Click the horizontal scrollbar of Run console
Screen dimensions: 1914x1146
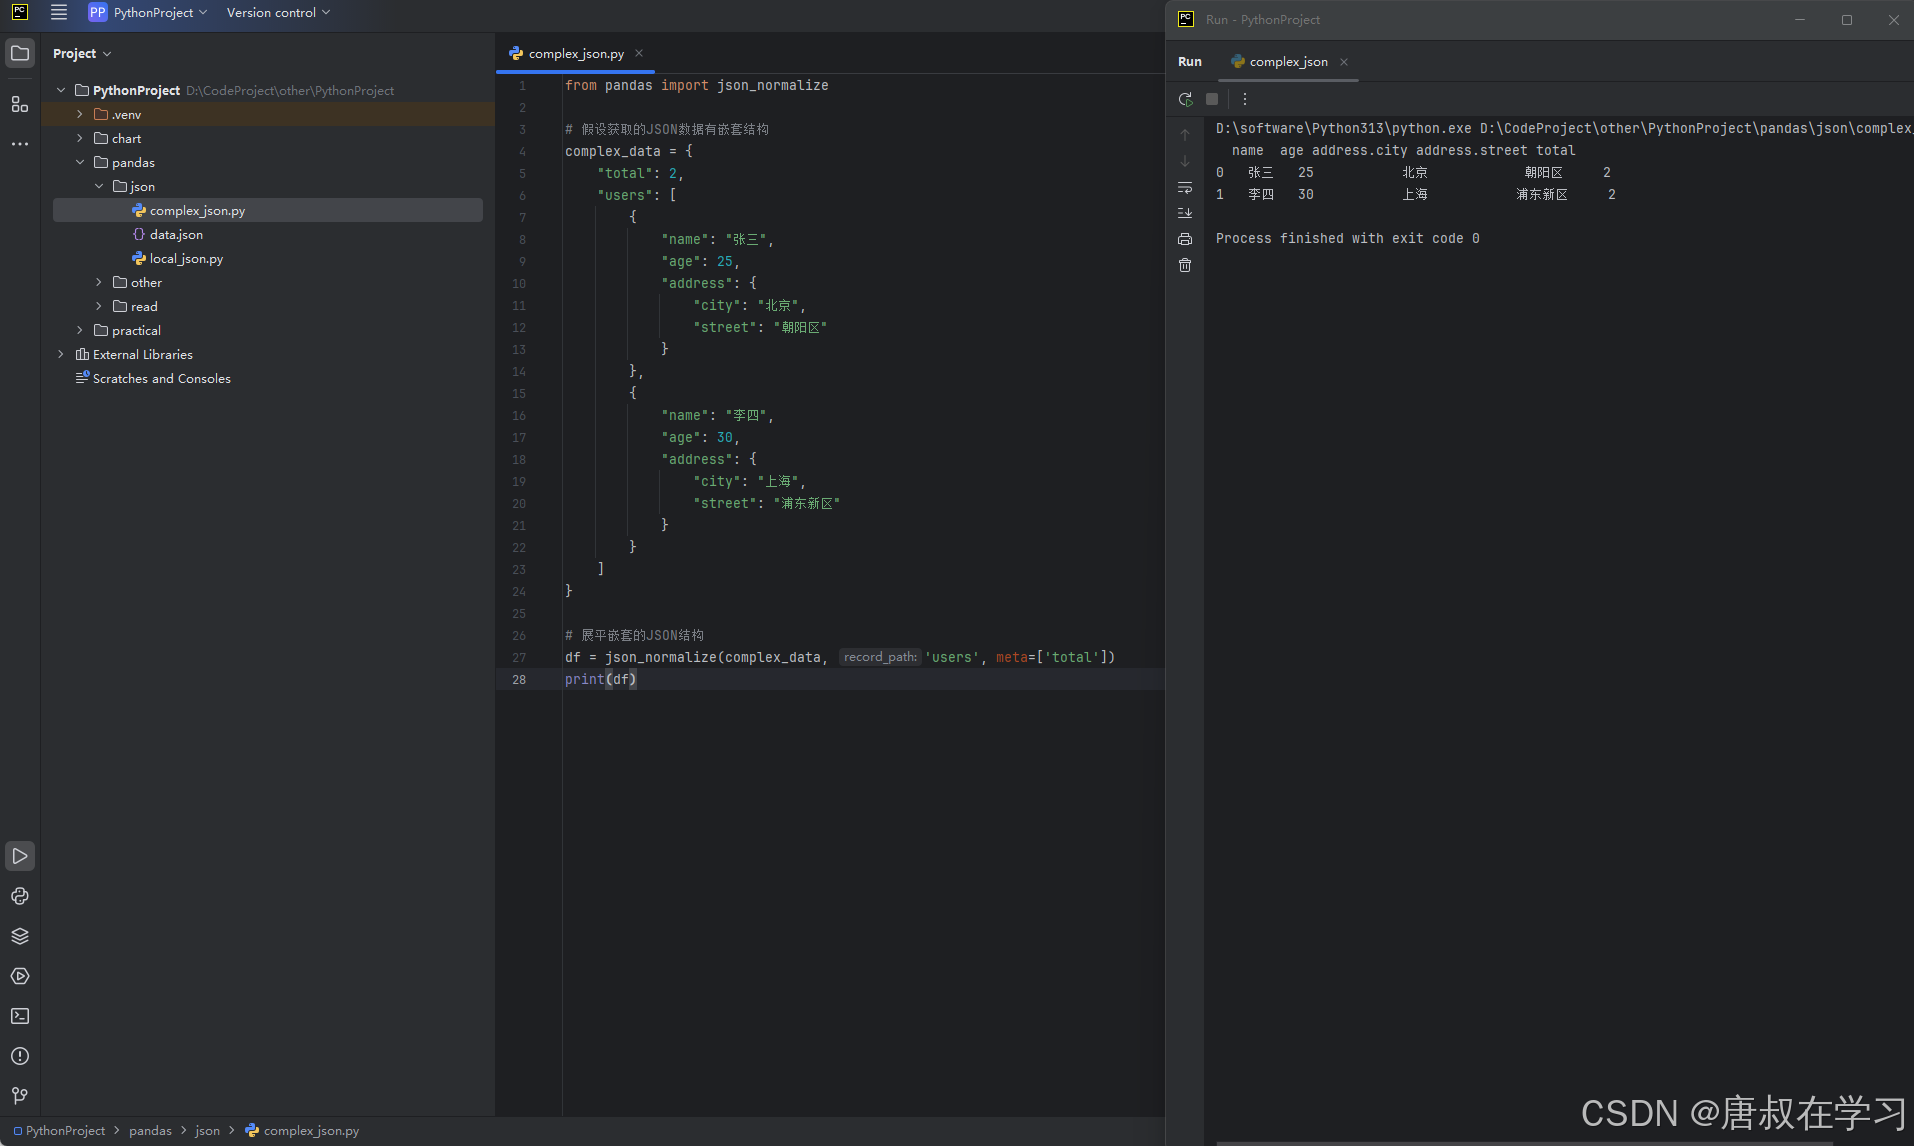[x=1524, y=1142]
